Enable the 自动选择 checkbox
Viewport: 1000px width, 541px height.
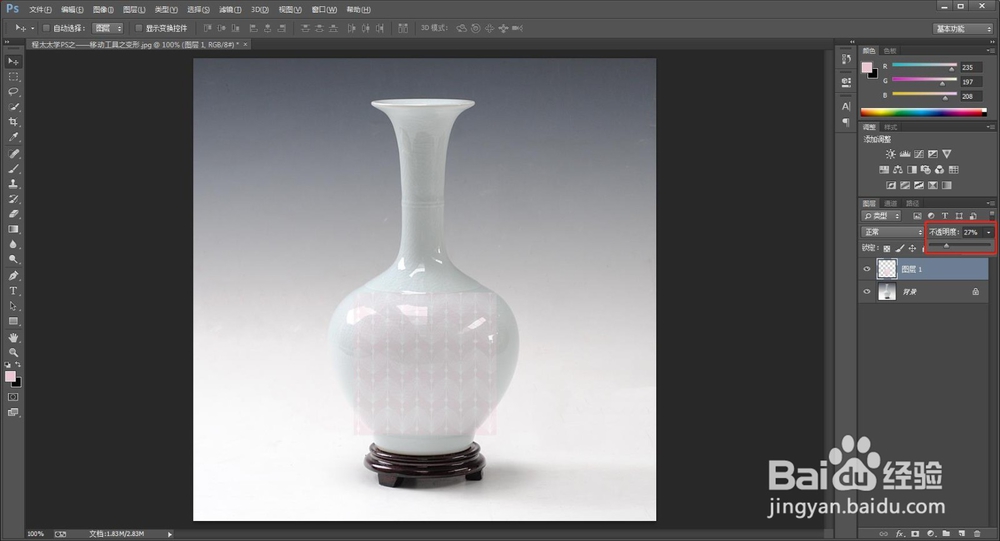[x=46, y=28]
